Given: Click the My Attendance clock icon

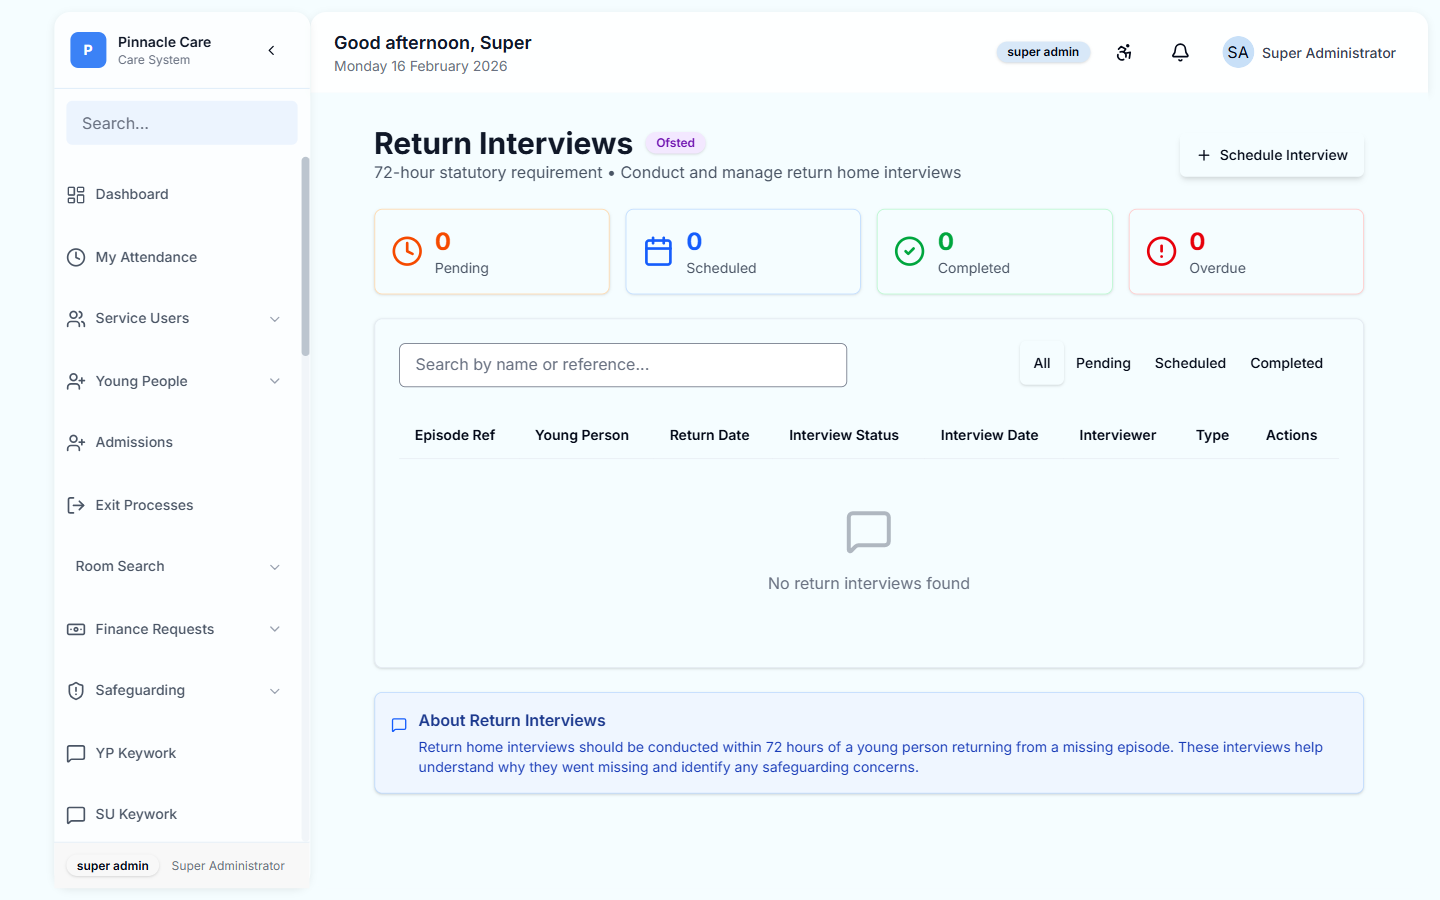Looking at the screenshot, I should (75, 257).
